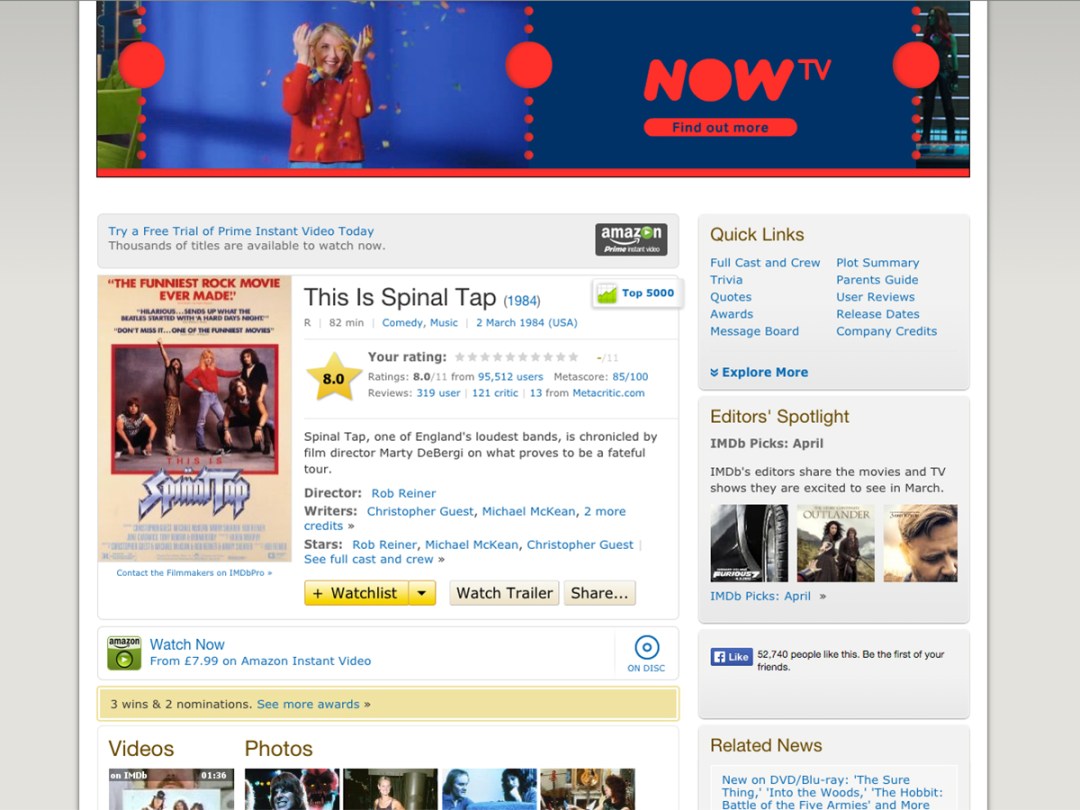Open the Watchlist dropdown arrow

click(x=422, y=593)
